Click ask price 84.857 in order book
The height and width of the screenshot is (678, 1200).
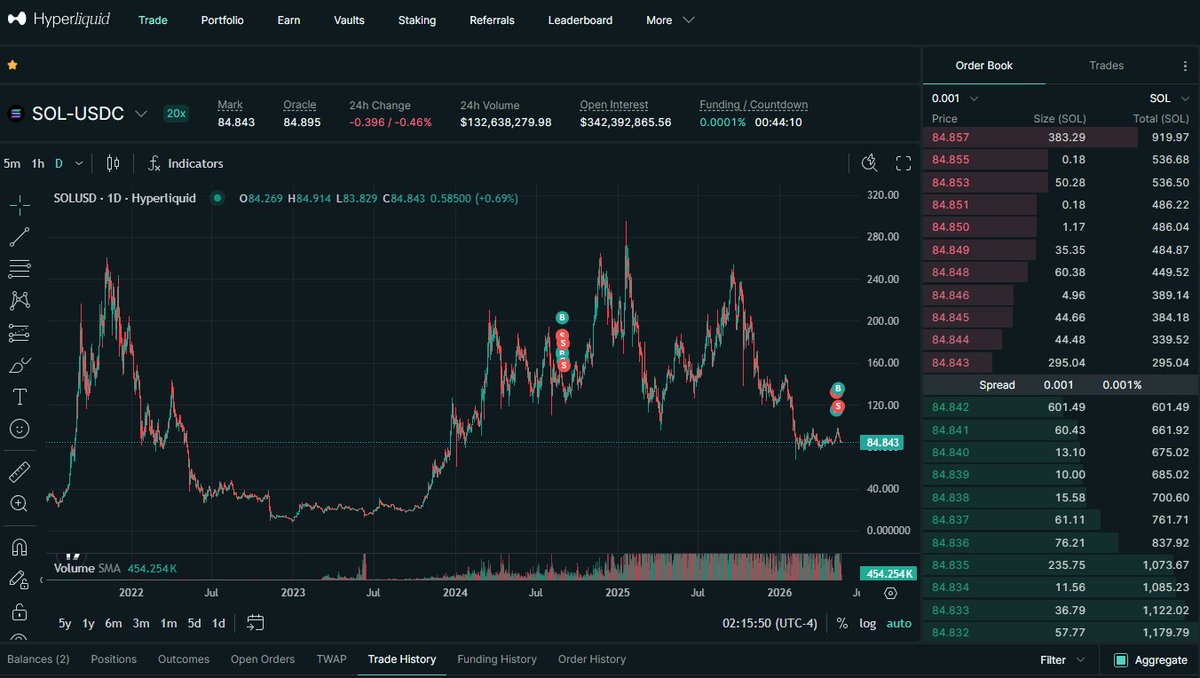[950, 137]
